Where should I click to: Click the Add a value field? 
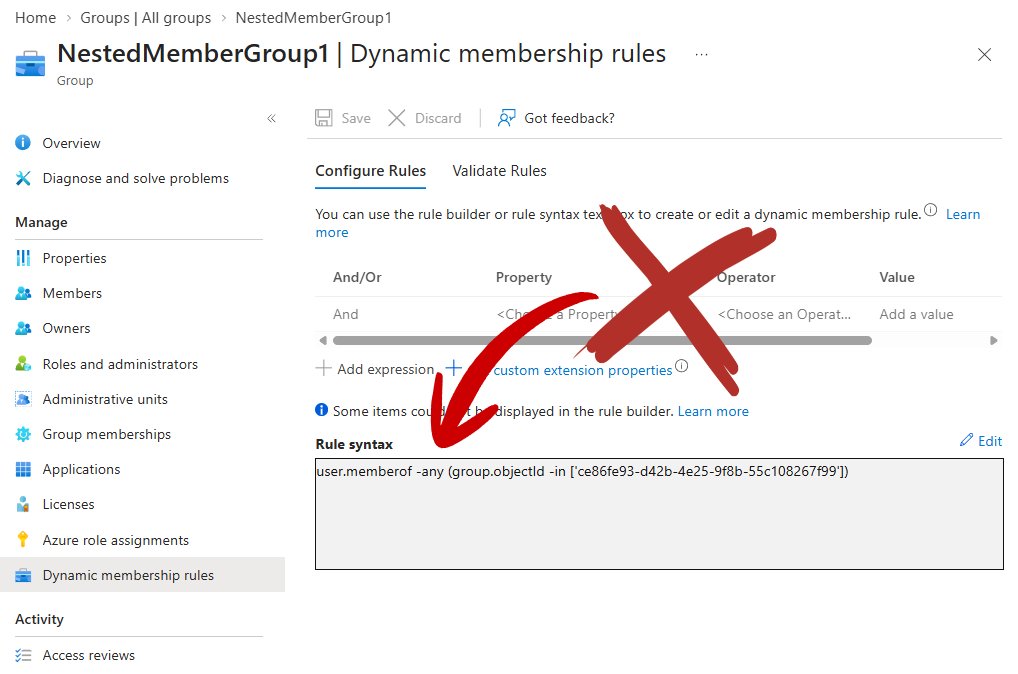(x=916, y=314)
